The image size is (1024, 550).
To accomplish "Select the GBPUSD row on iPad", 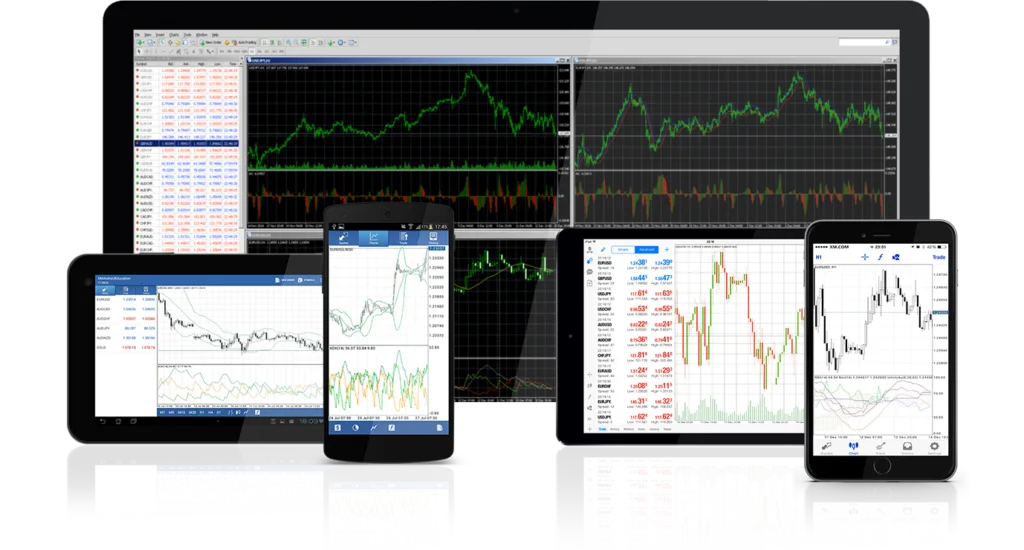I will coord(635,279).
